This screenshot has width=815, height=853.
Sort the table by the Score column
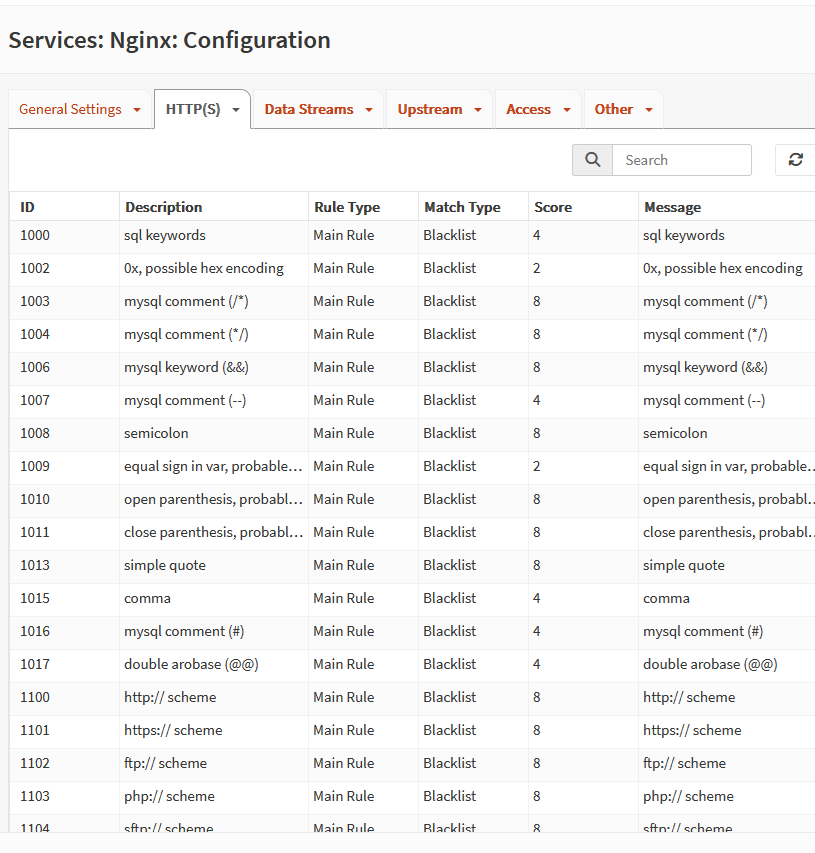pos(552,207)
